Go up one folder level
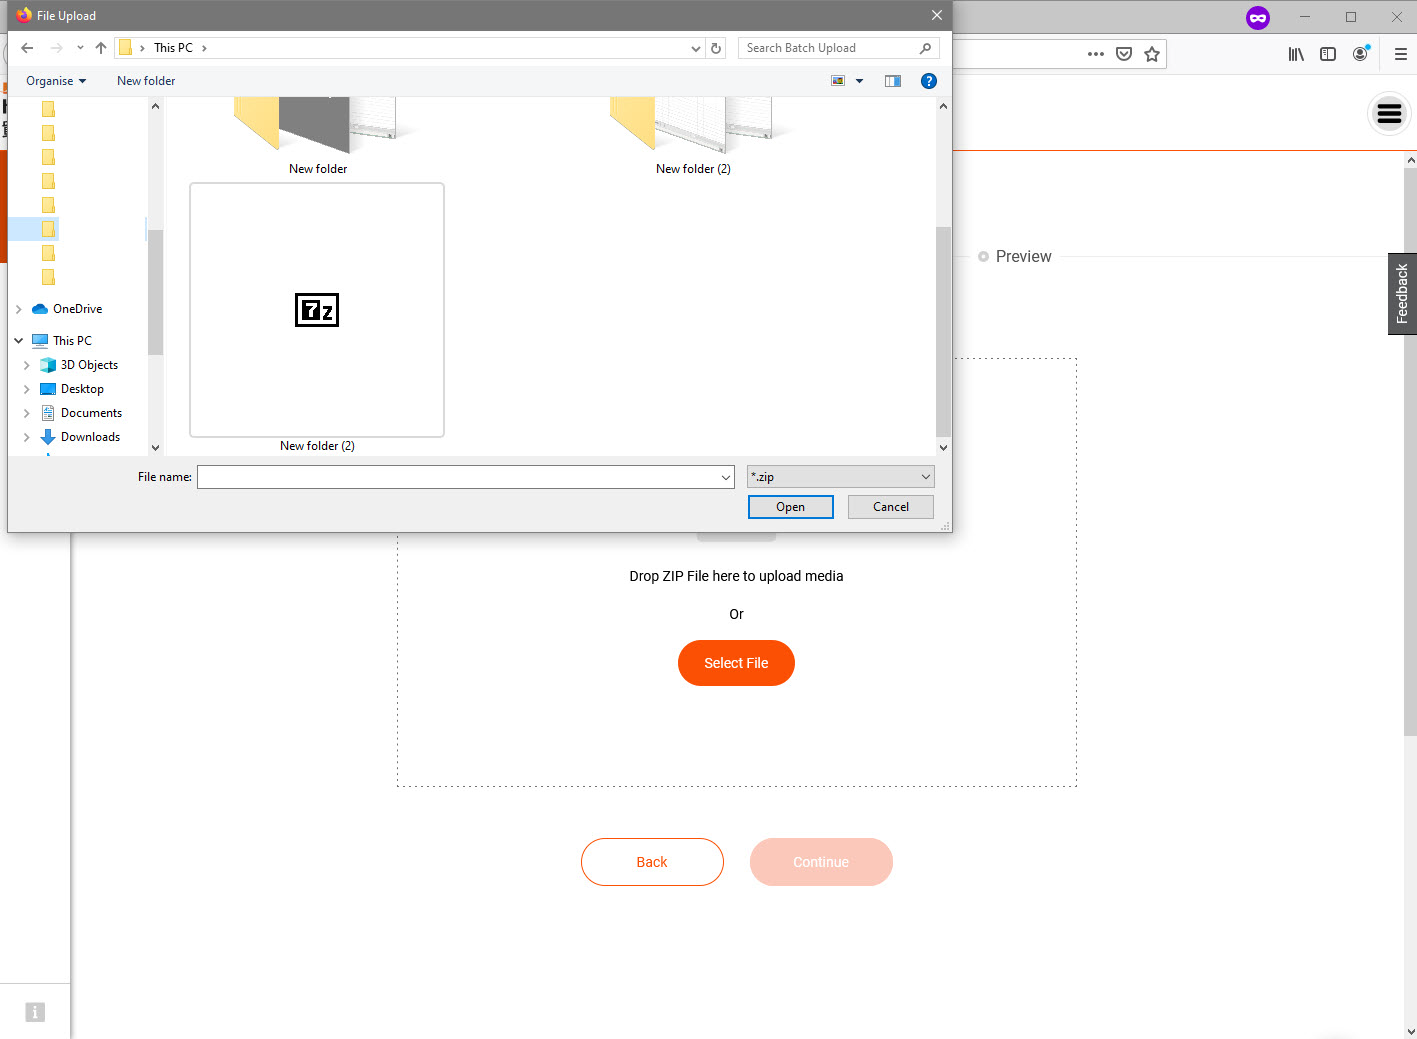 point(101,48)
